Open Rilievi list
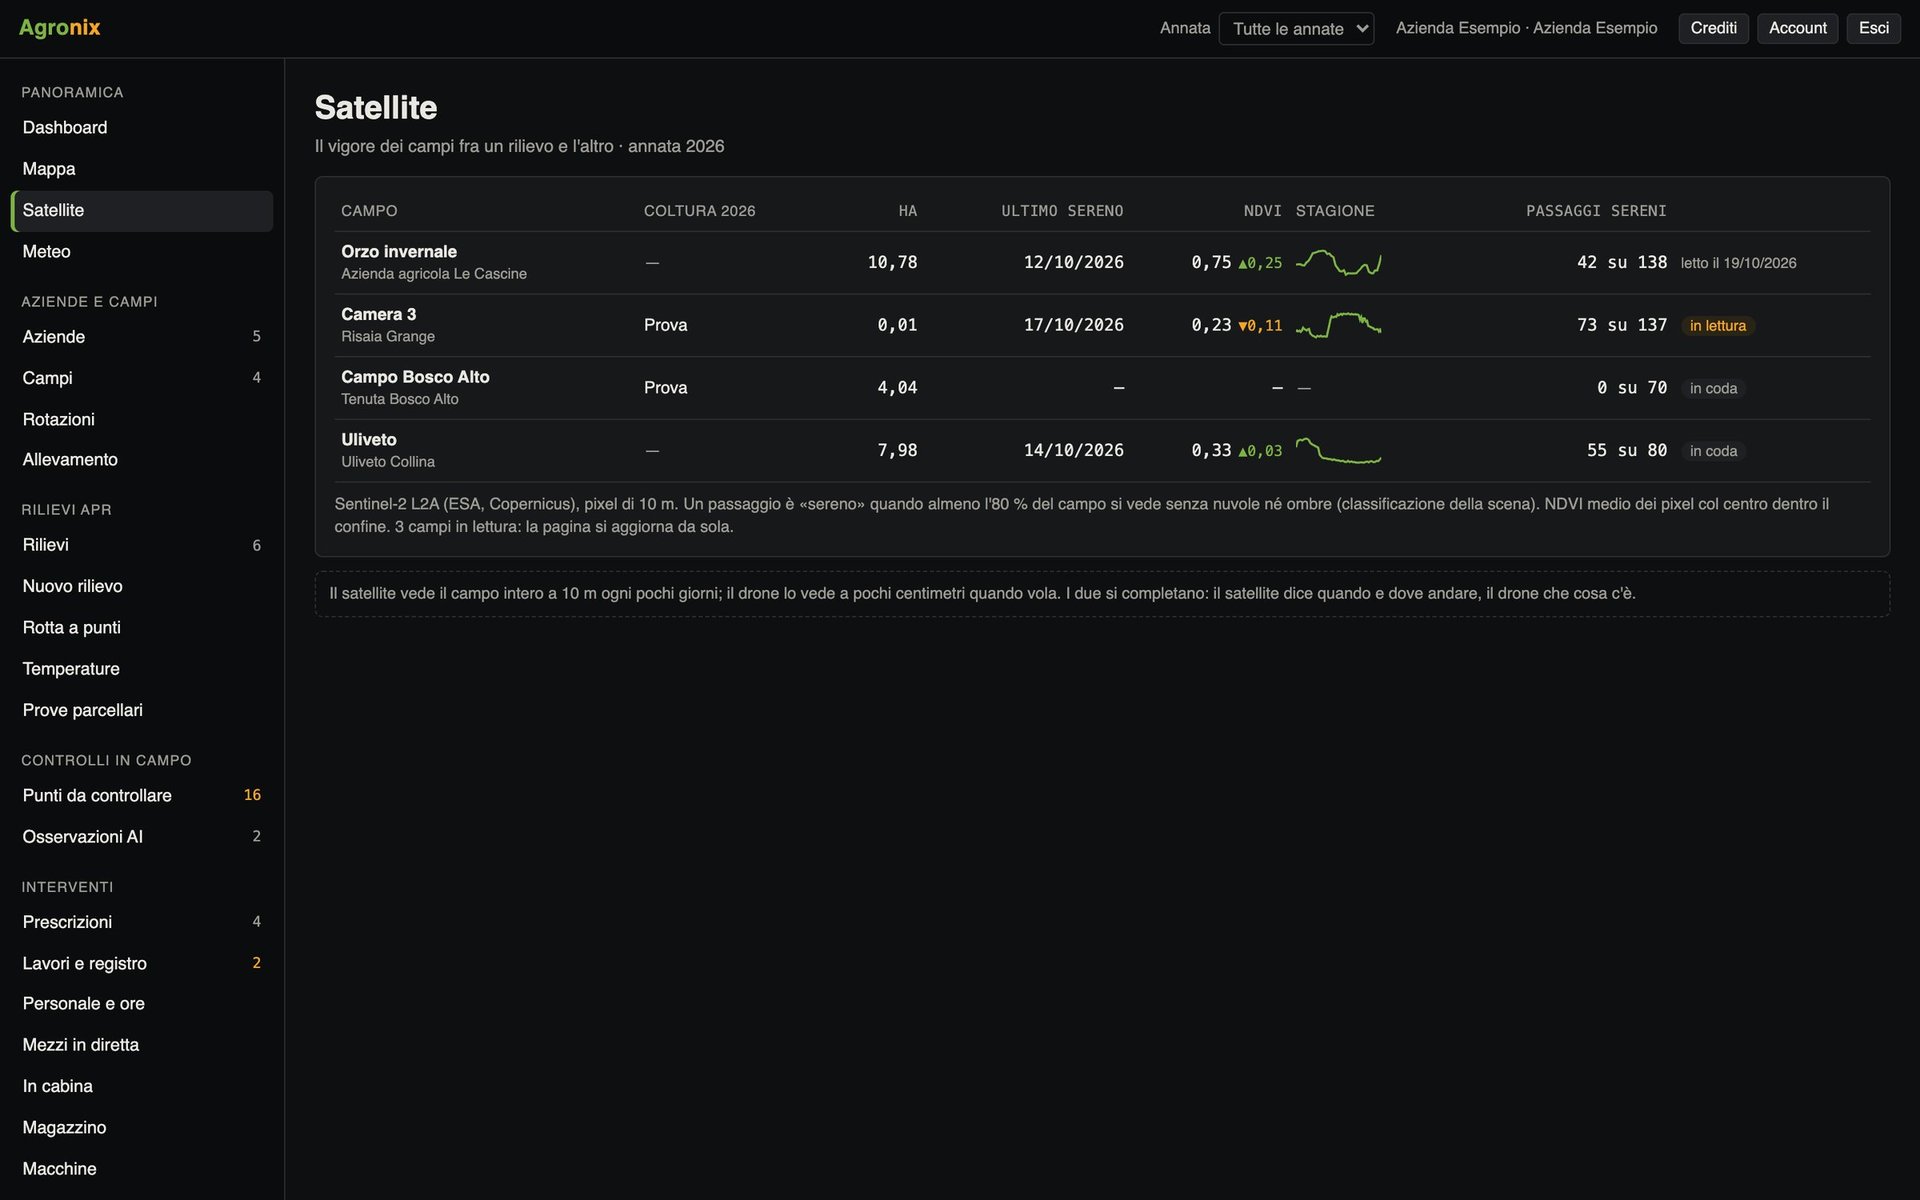The image size is (1920, 1200). (141, 545)
